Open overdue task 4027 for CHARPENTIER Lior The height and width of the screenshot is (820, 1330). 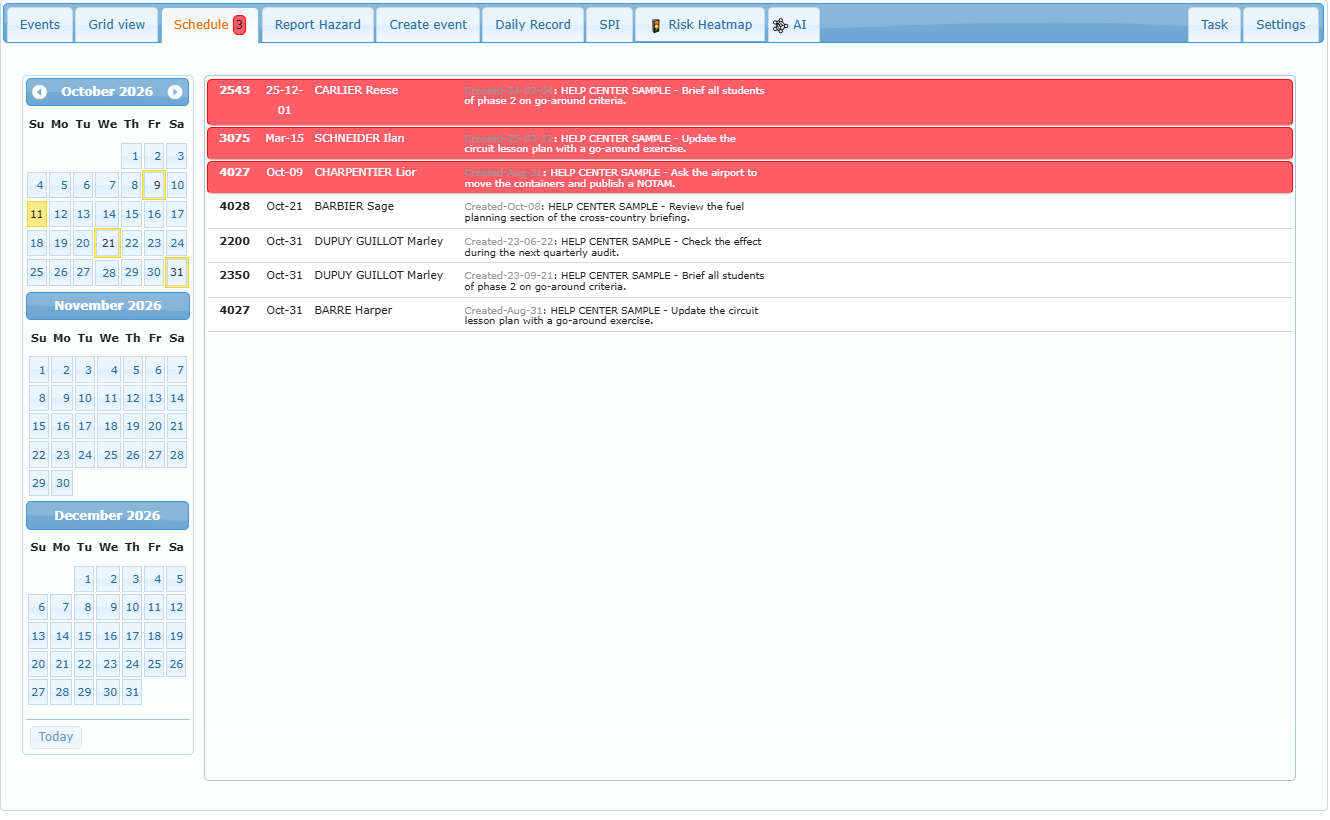[x=750, y=177]
